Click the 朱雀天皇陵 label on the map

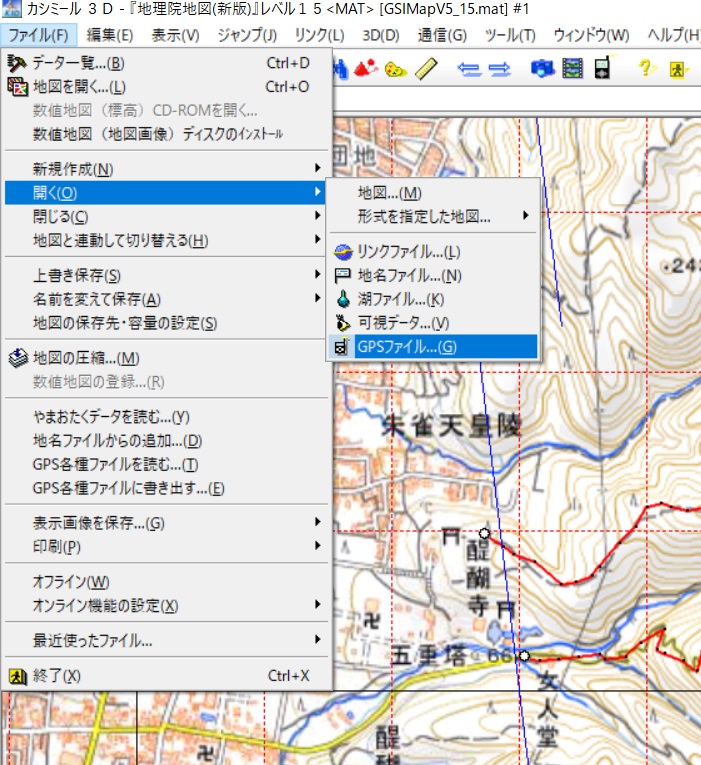point(451,425)
